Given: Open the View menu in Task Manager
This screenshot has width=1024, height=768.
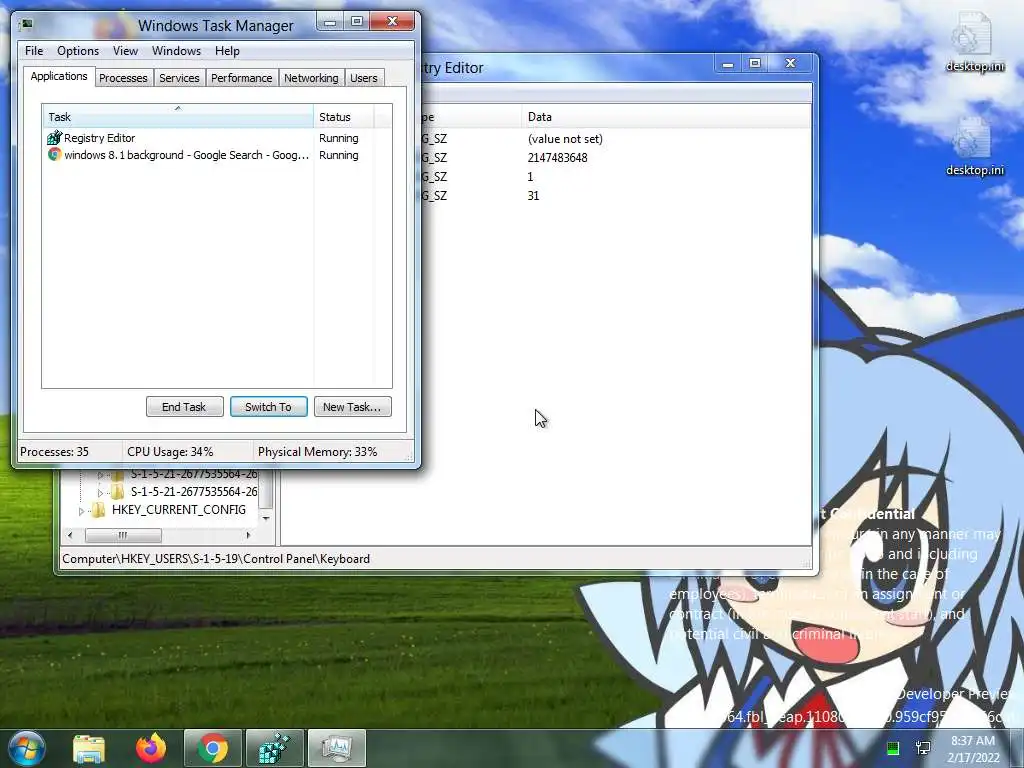Looking at the screenshot, I should click(x=125, y=51).
